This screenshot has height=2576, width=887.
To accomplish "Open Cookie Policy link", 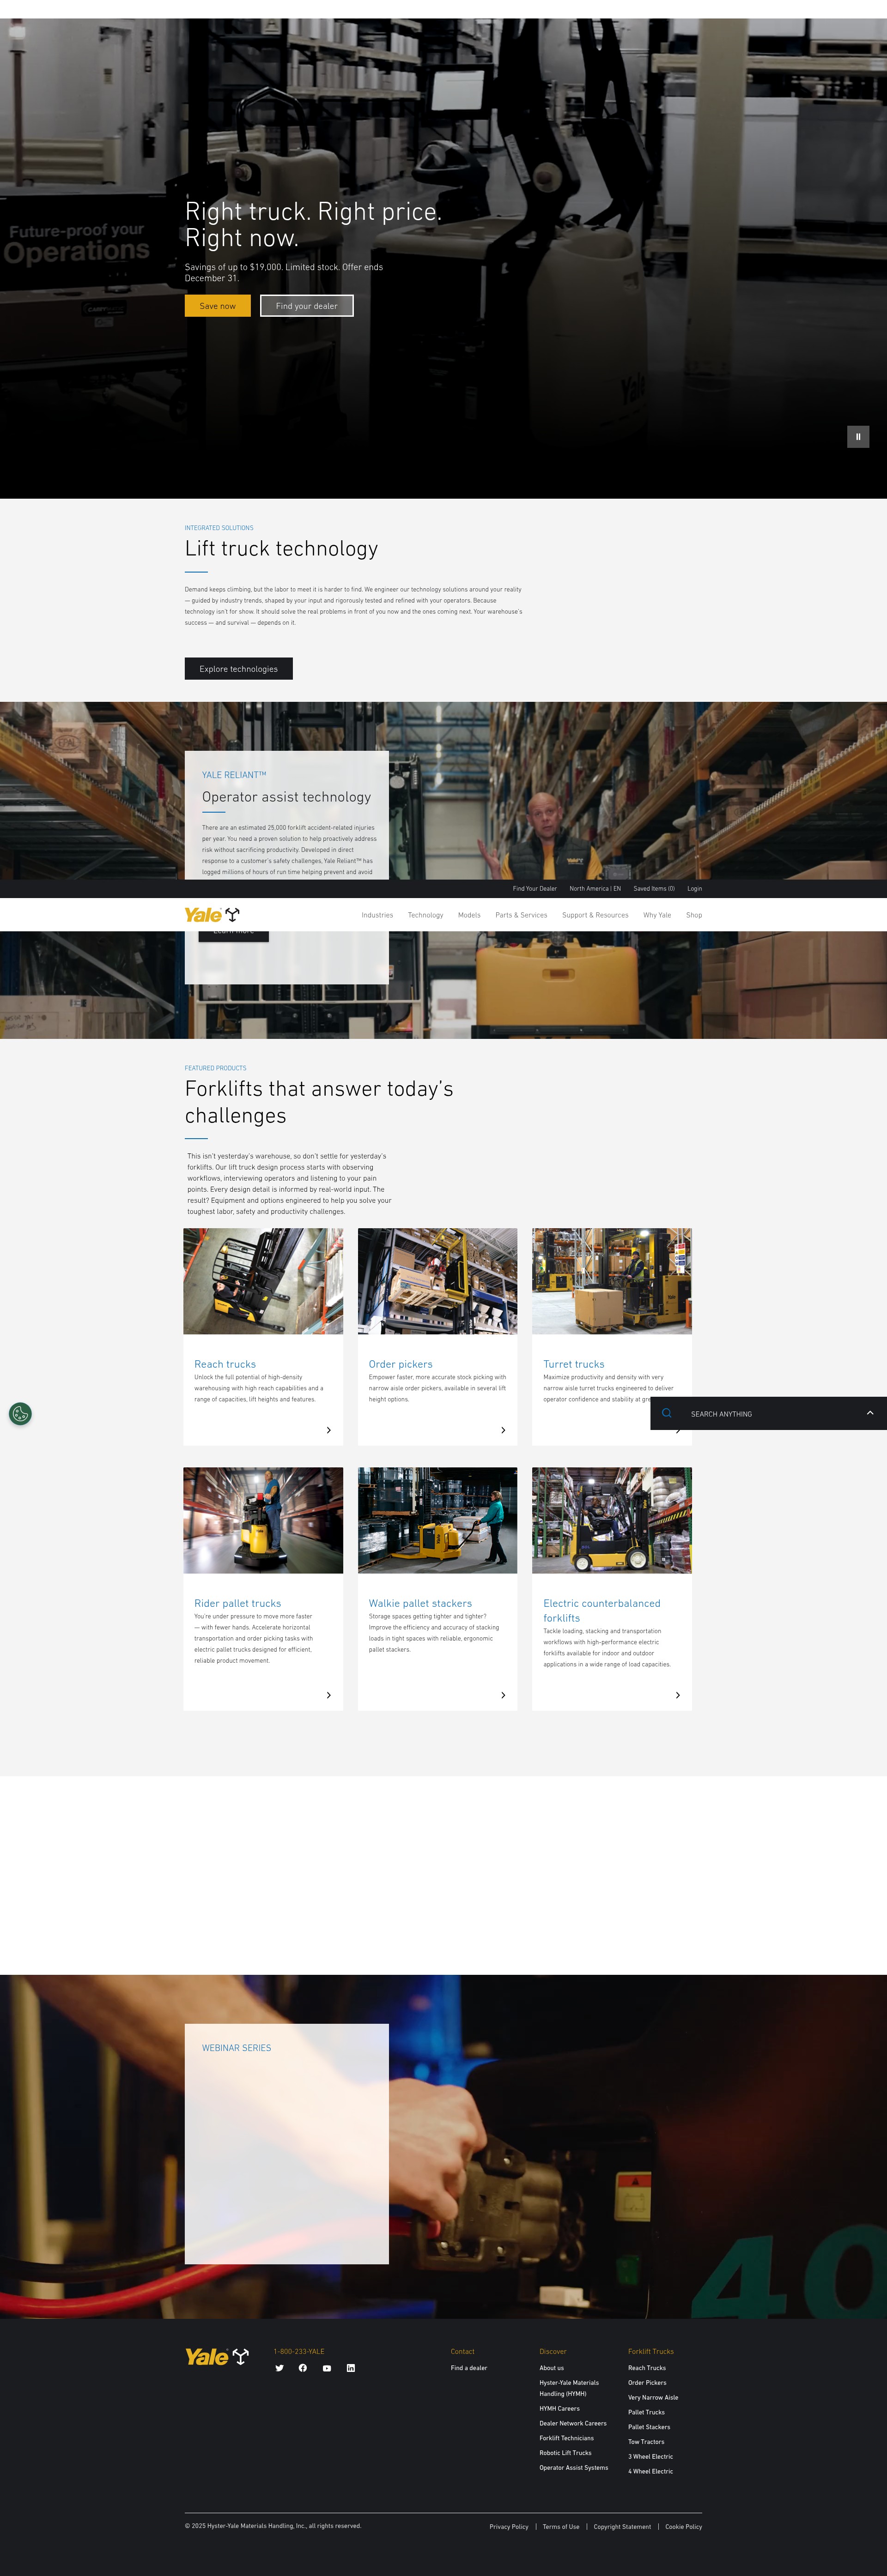I will click(x=684, y=2527).
